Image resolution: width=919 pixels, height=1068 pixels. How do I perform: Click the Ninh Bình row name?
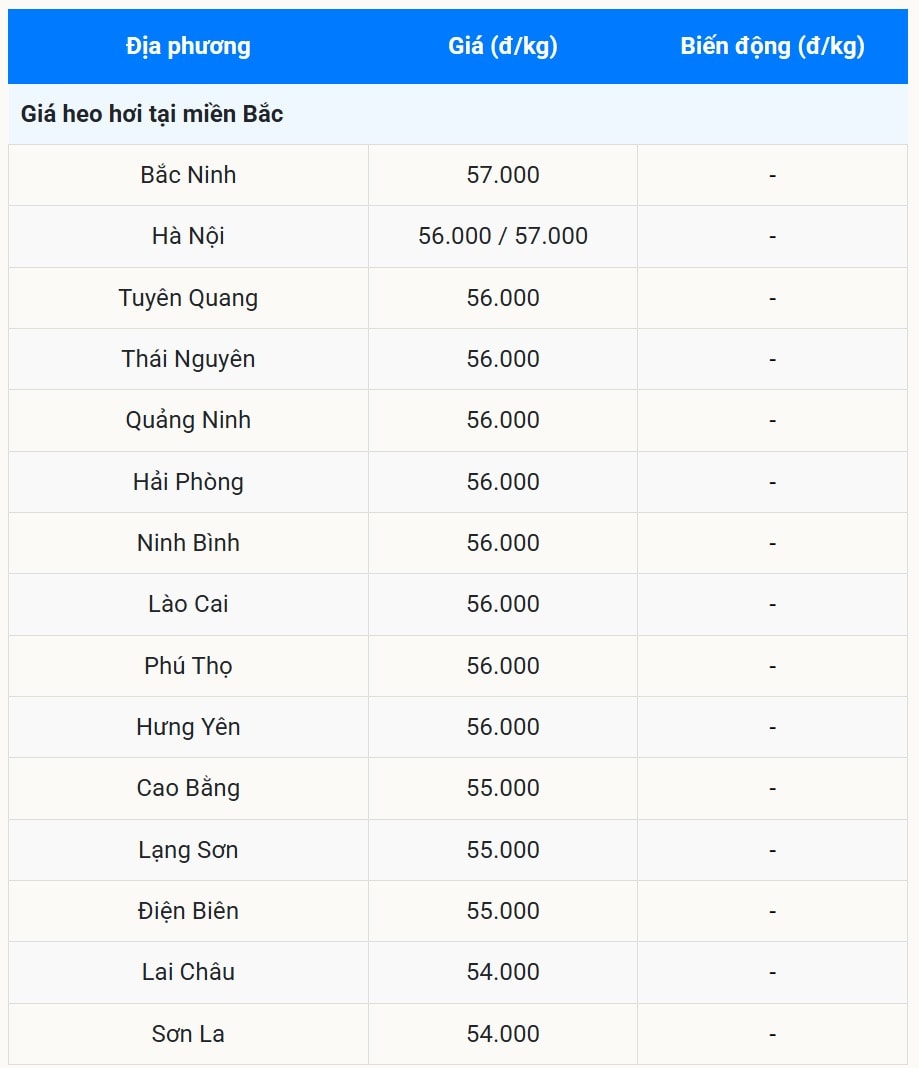coord(188,543)
